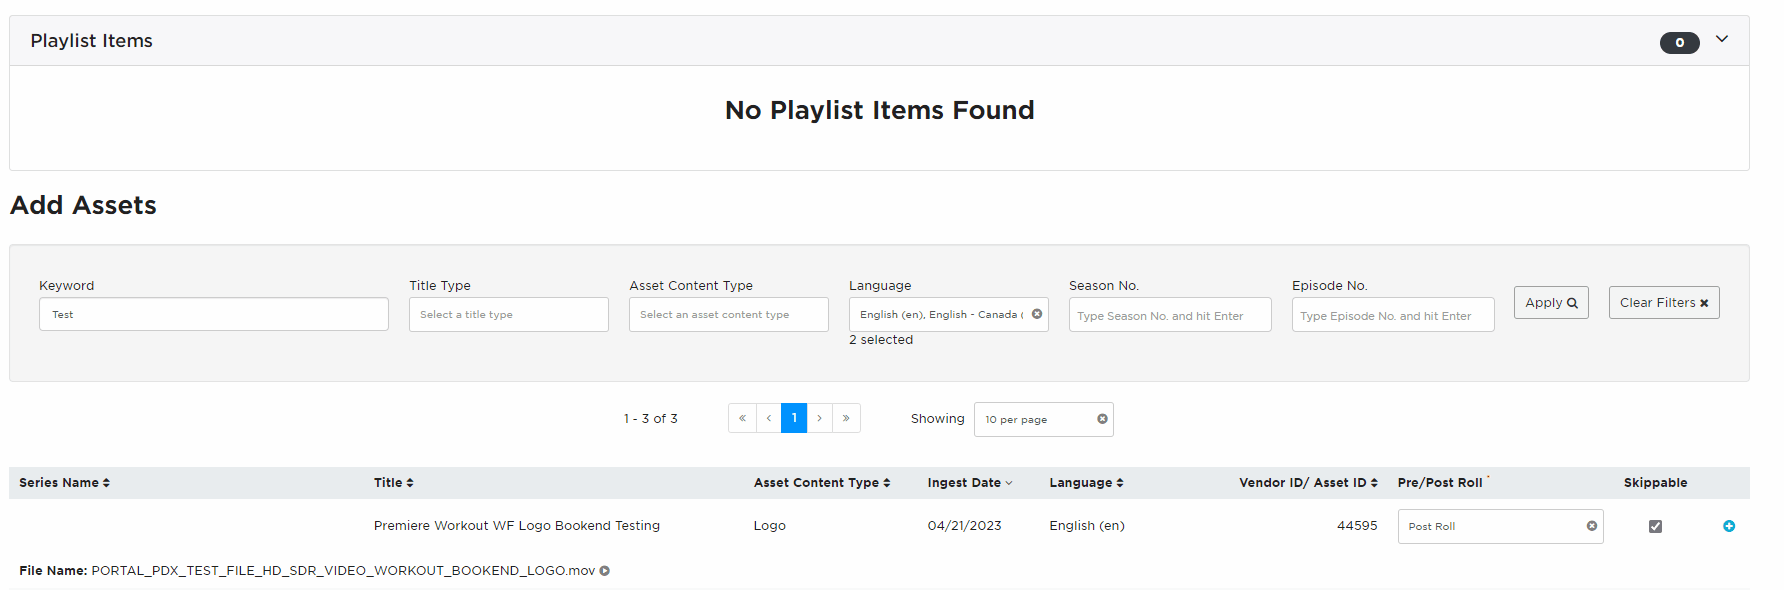Focus the Keyword input containing Test

[x=214, y=314]
